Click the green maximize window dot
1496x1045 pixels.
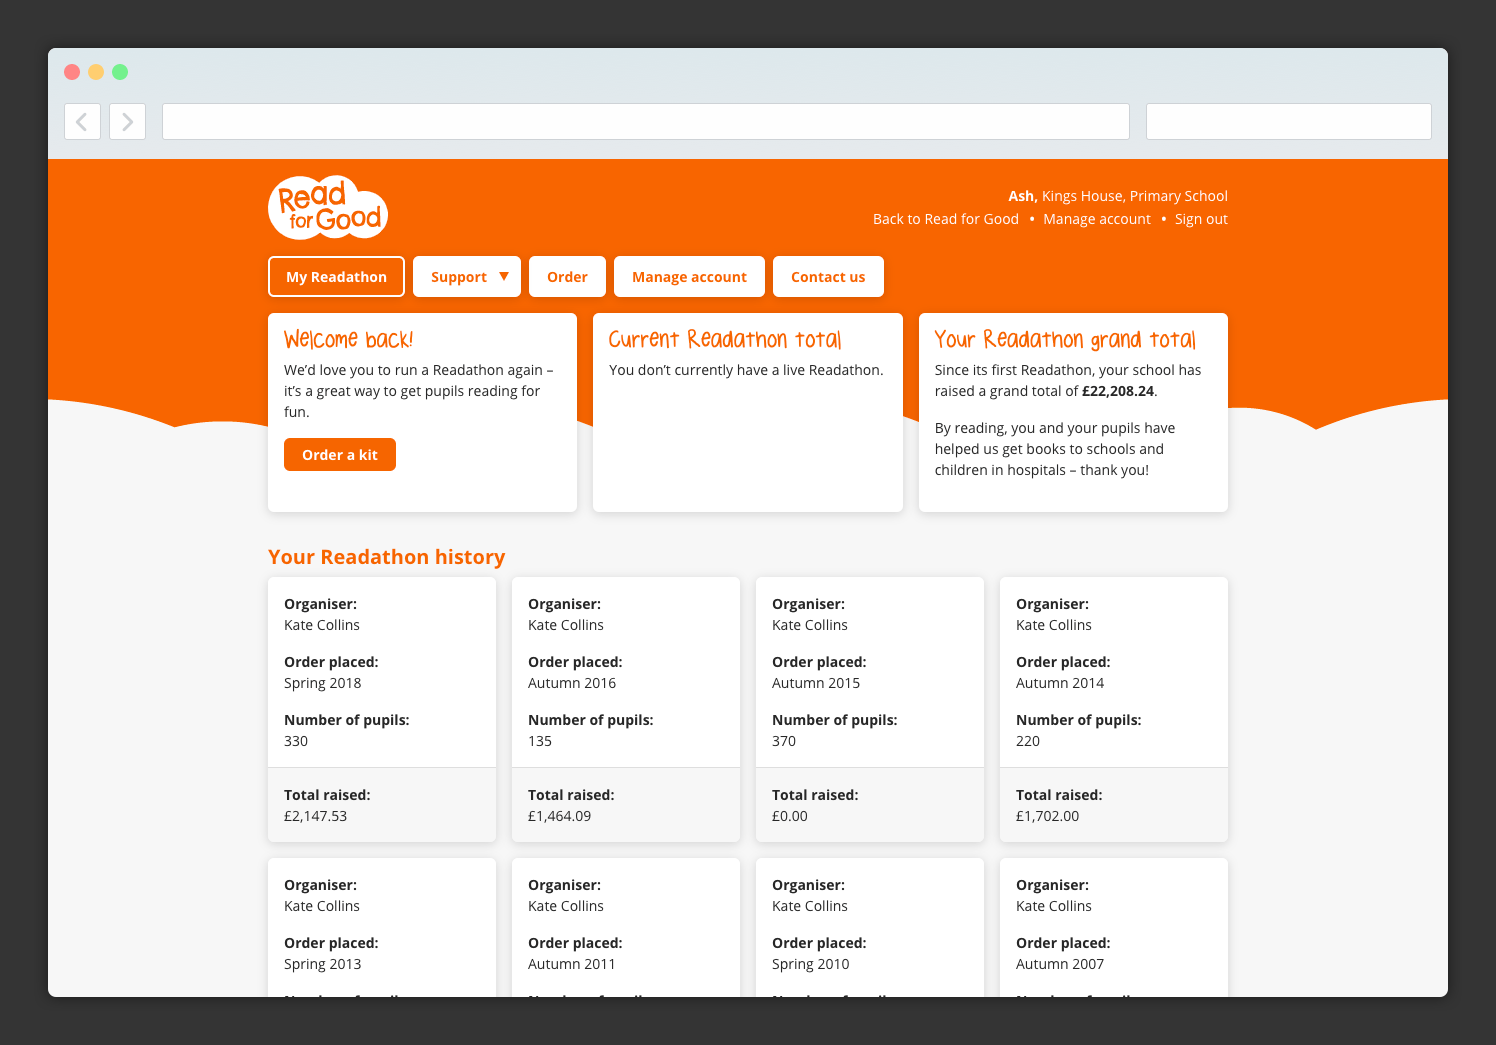(120, 72)
